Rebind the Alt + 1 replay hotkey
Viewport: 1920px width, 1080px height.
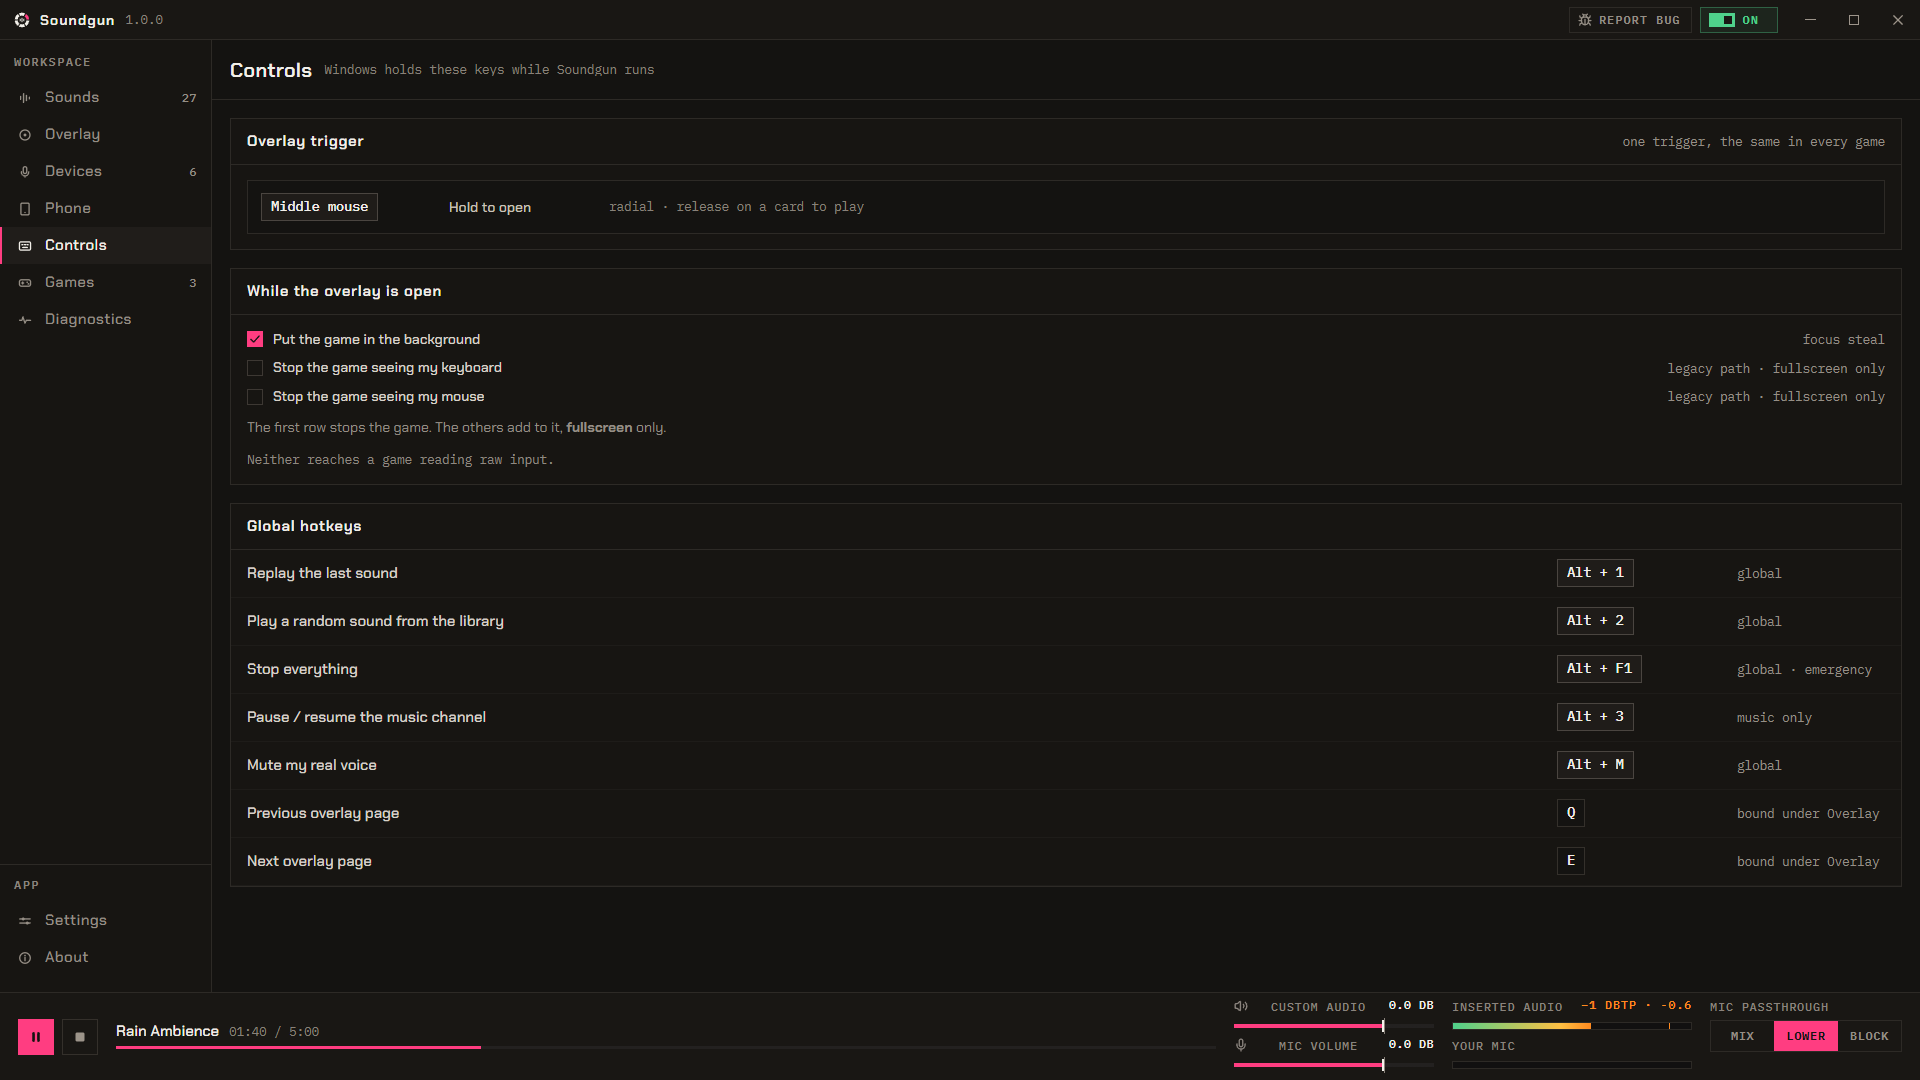coord(1595,573)
